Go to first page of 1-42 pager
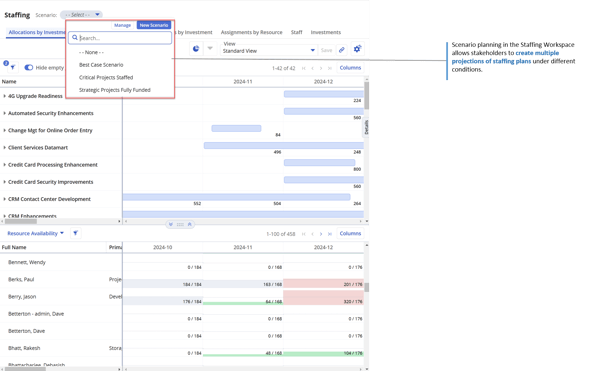Image resolution: width=597 pixels, height=371 pixels. (x=303, y=68)
